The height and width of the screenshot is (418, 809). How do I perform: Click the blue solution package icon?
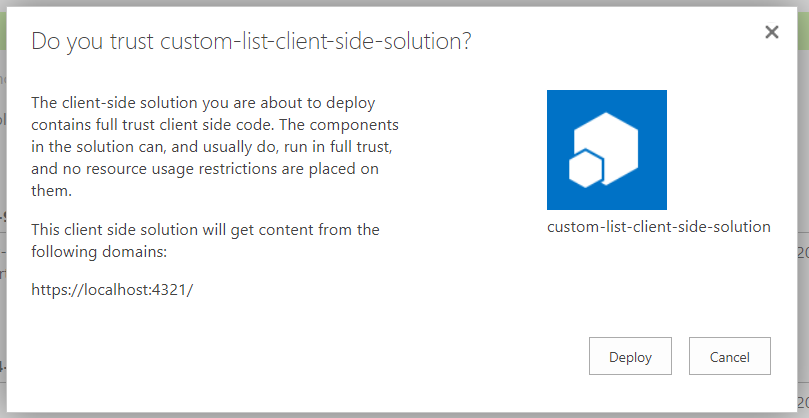607,150
